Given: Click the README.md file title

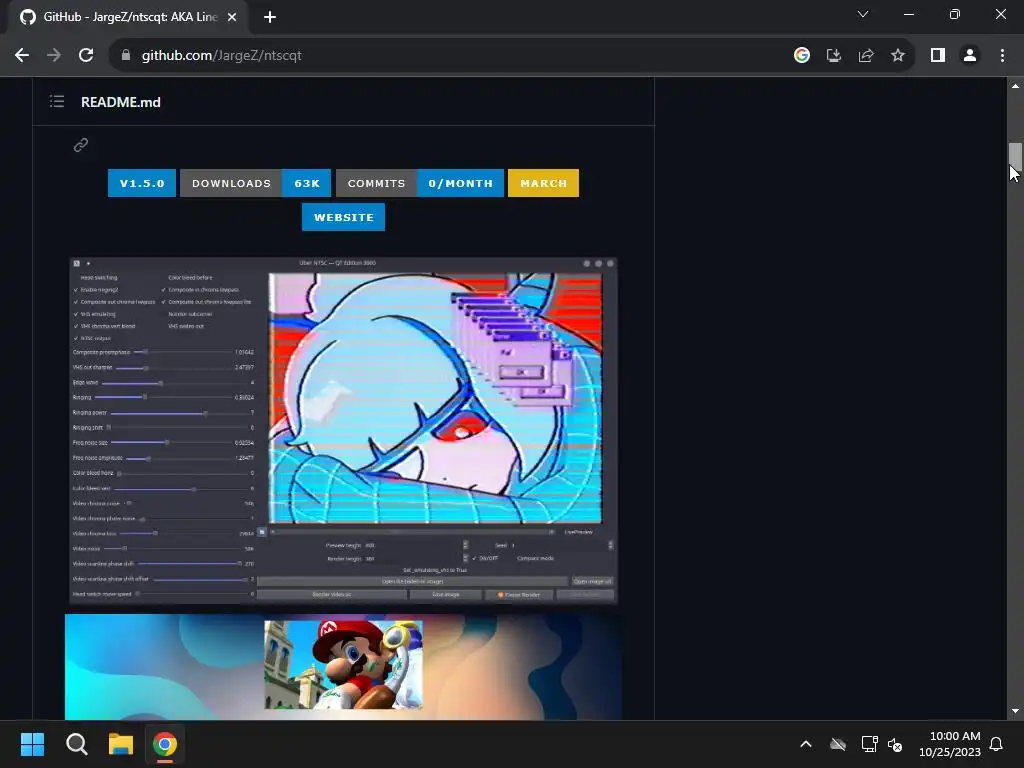Looking at the screenshot, I should point(121,102).
